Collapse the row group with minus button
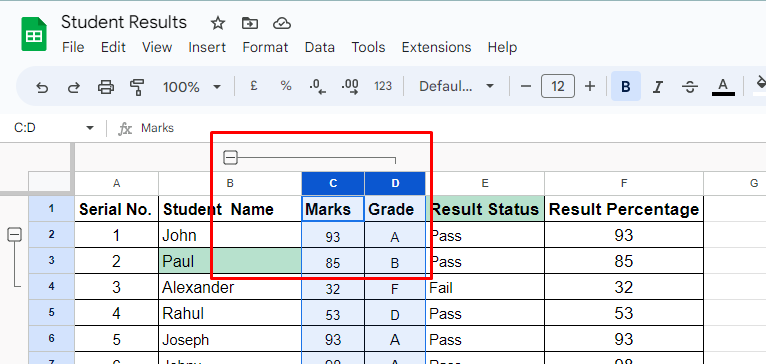This screenshot has width=766, height=364. (x=15, y=236)
